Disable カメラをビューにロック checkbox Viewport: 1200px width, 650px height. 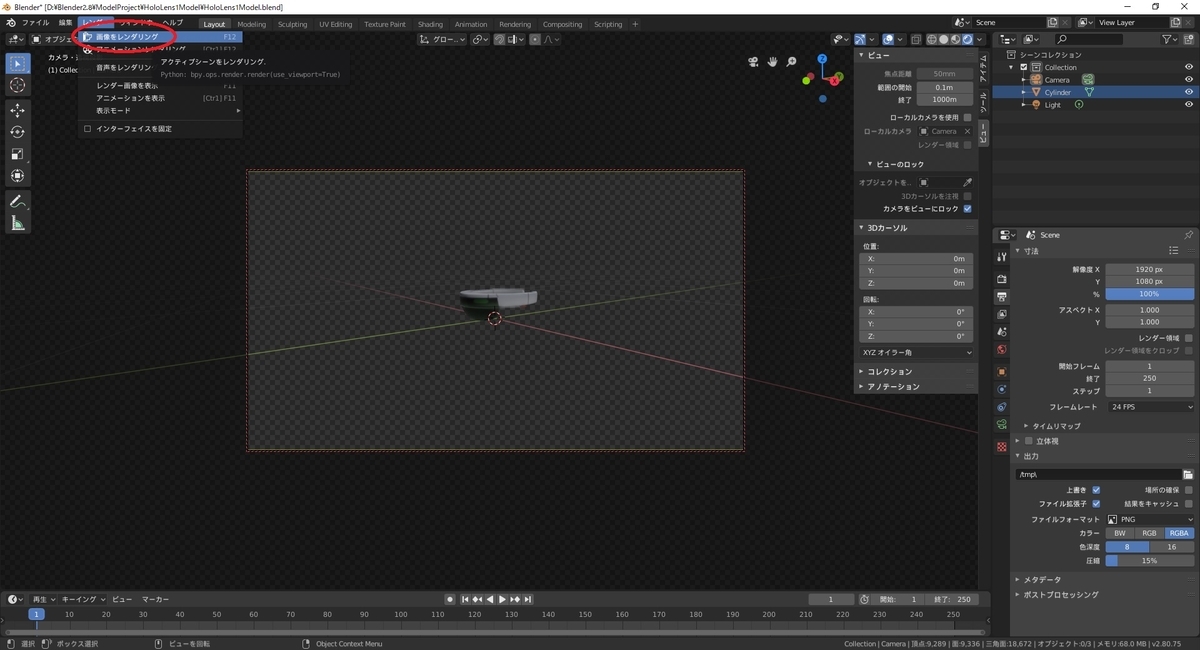(967, 208)
